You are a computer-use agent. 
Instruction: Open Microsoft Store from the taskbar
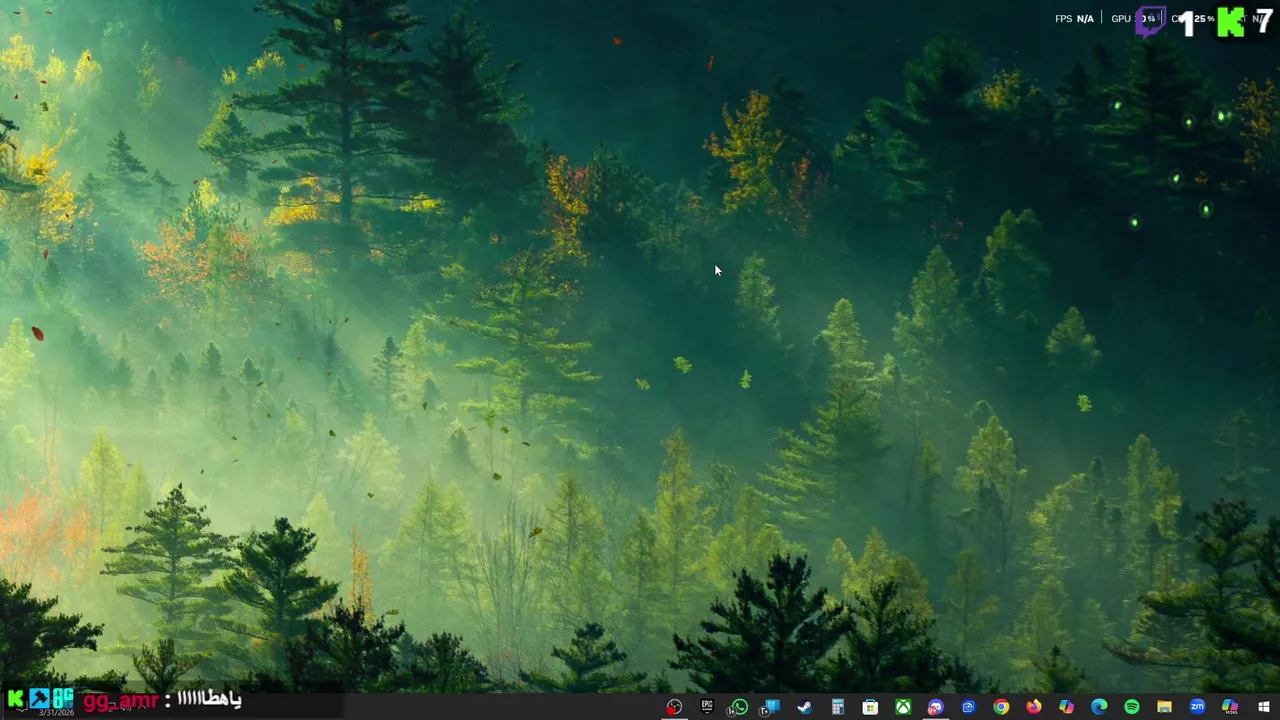coord(870,707)
